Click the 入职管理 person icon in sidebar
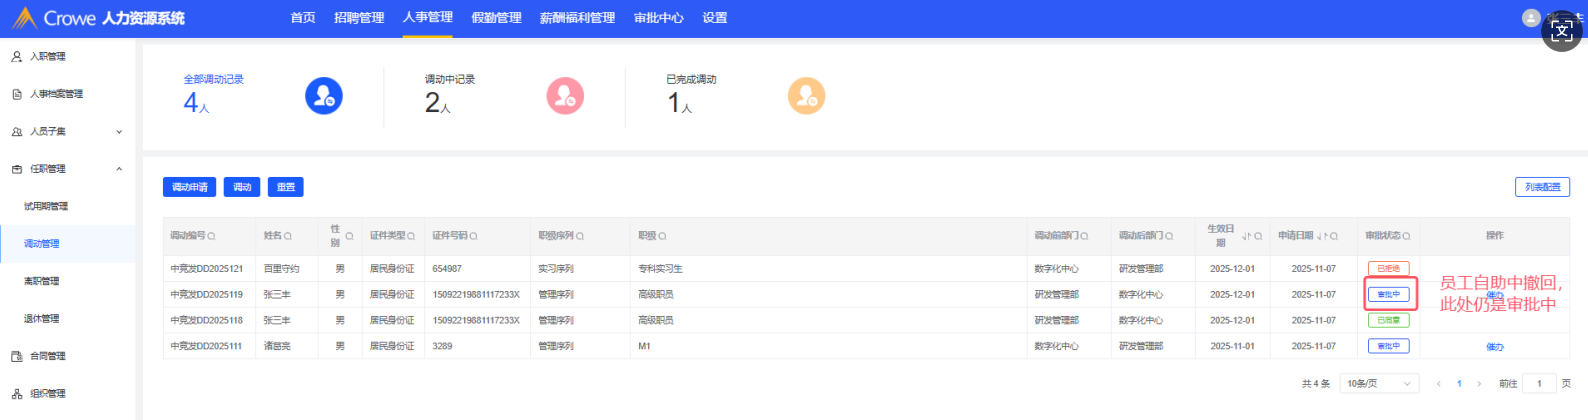This screenshot has height=420, width=1588. [x=17, y=57]
